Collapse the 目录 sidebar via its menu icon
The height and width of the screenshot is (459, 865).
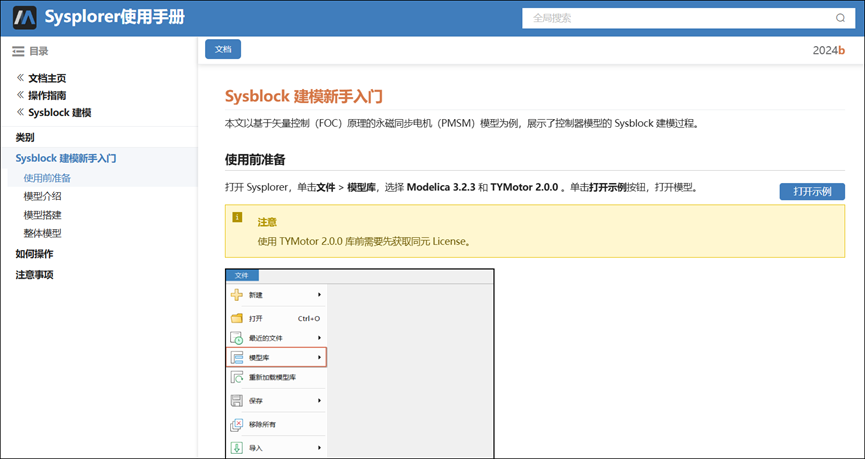pyautogui.click(x=18, y=51)
